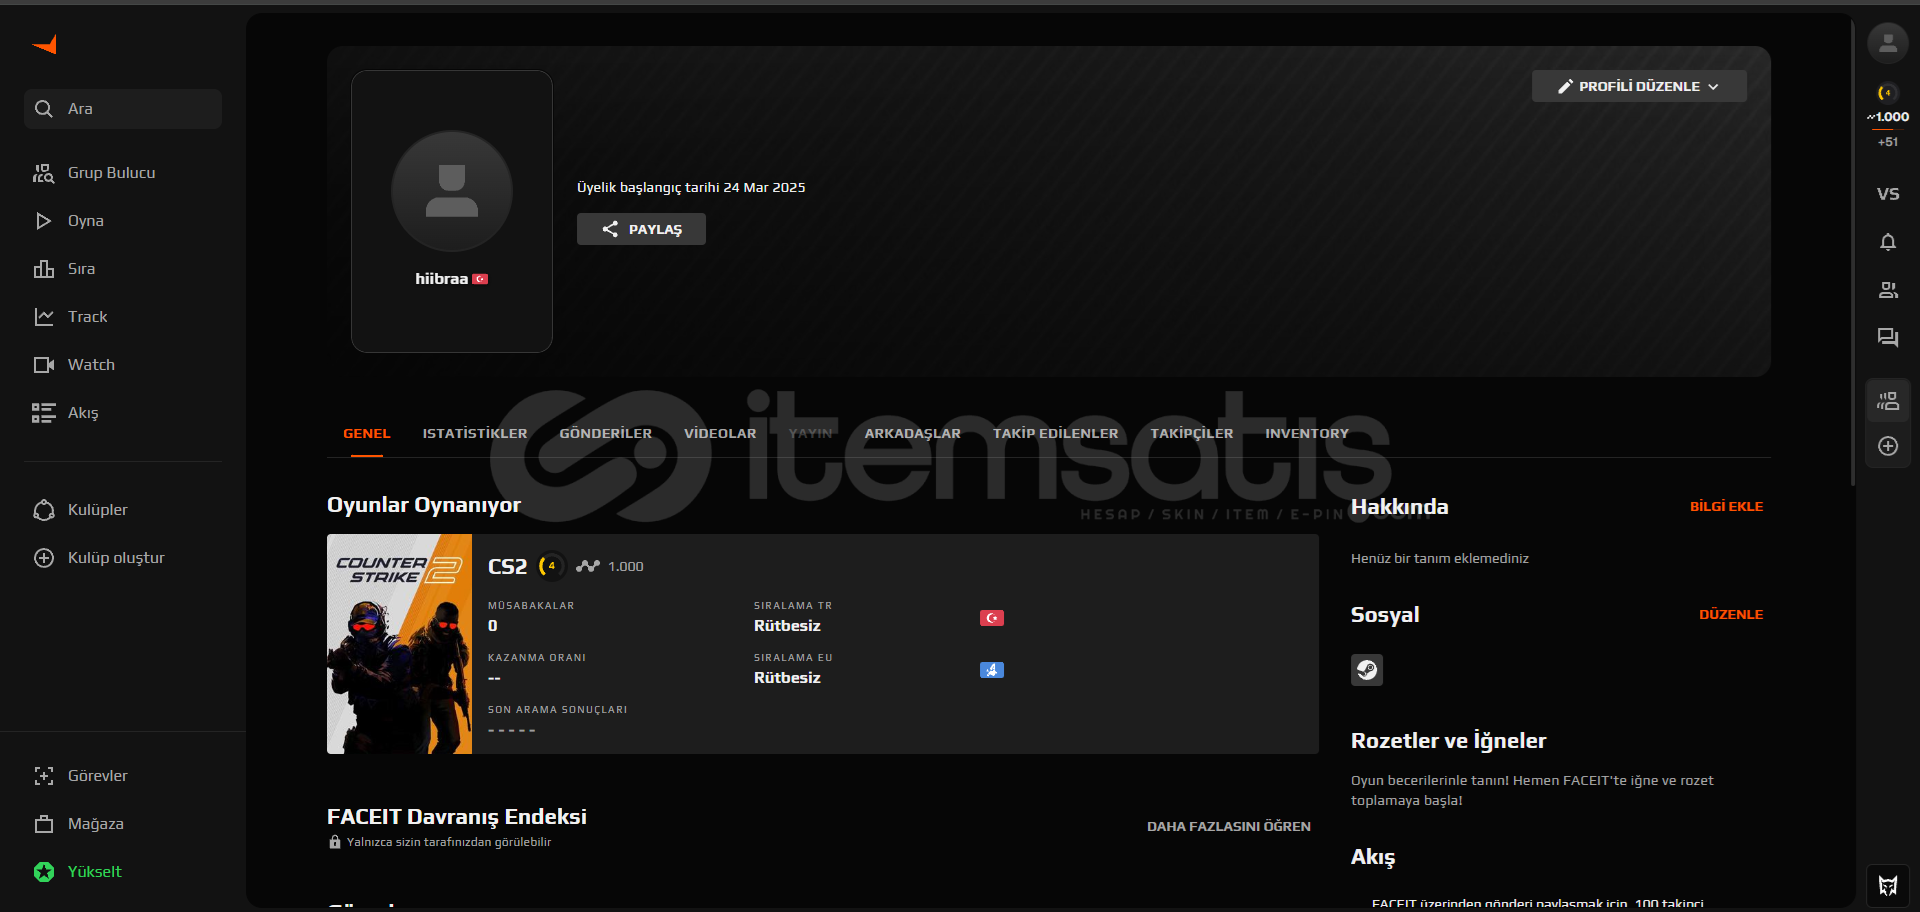The image size is (1920, 912).
Task: Switch to the Genel tab
Action: click(367, 434)
